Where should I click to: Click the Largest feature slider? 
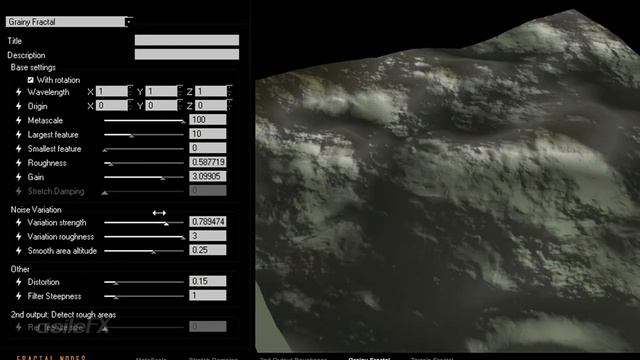[x=144, y=135]
